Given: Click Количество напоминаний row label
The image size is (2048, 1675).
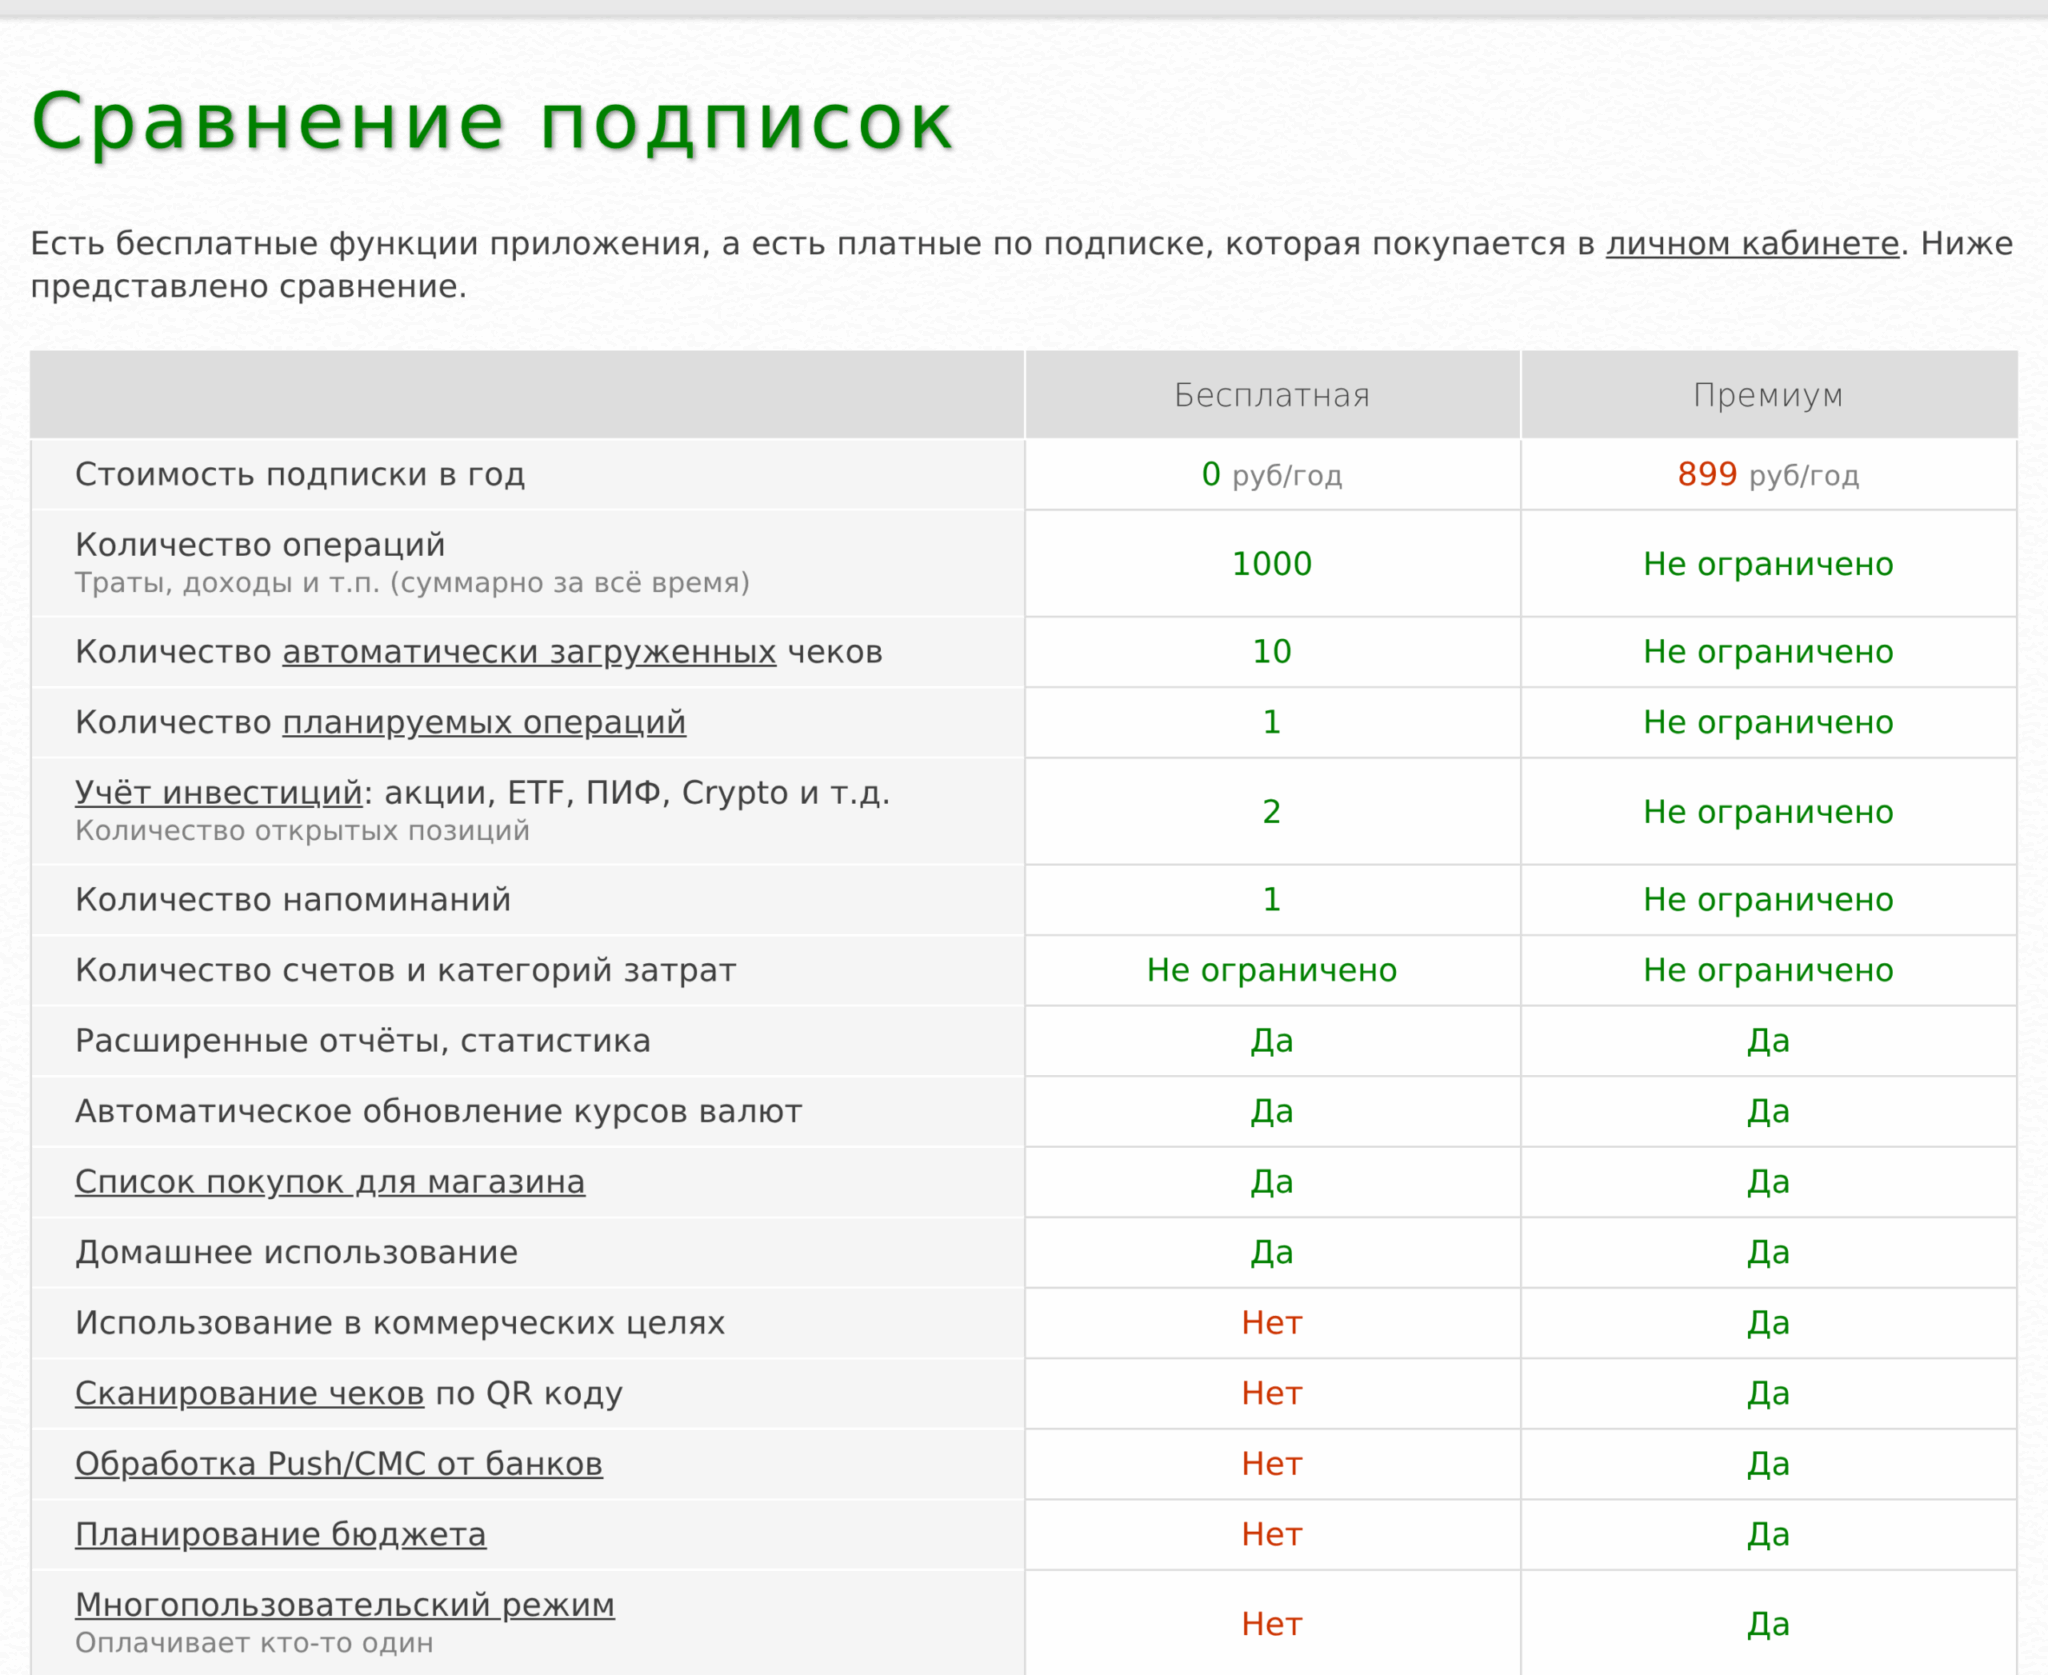Looking at the screenshot, I should coord(293,900).
